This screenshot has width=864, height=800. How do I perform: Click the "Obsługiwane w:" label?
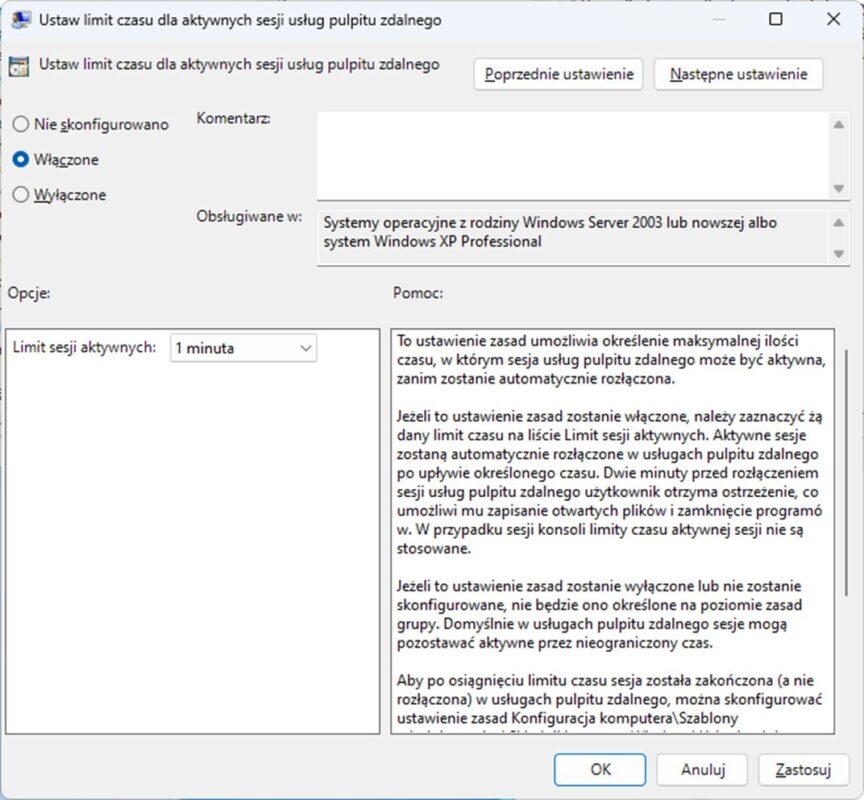point(249,217)
